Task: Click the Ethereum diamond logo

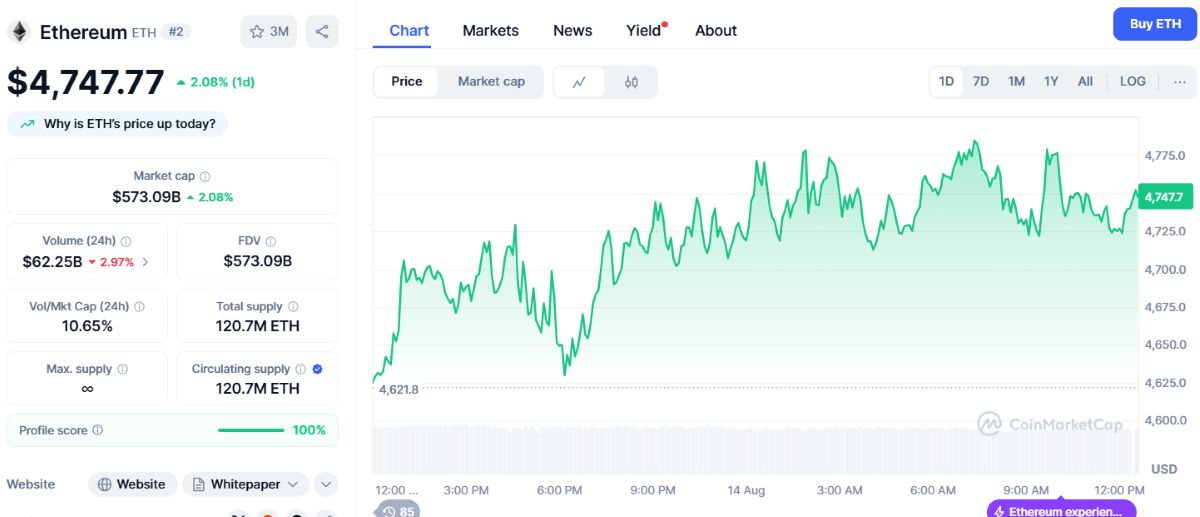Action: pos(19,32)
